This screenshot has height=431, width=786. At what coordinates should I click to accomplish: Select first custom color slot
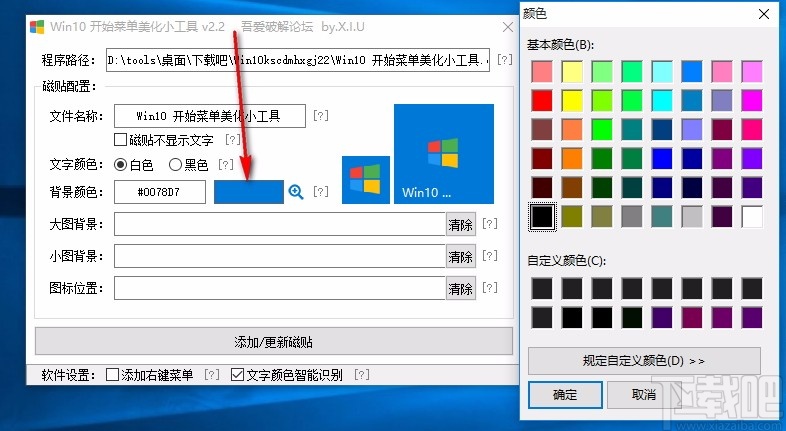click(542, 288)
